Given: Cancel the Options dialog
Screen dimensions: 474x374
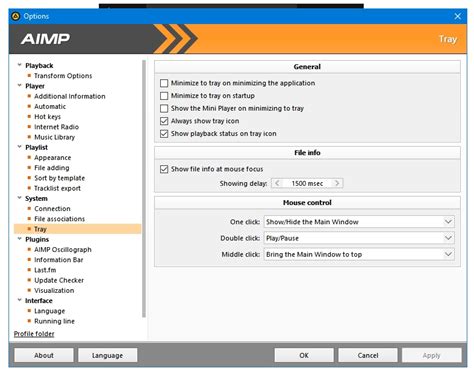Looking at the screenshot, I should click(x=368, y=355).
